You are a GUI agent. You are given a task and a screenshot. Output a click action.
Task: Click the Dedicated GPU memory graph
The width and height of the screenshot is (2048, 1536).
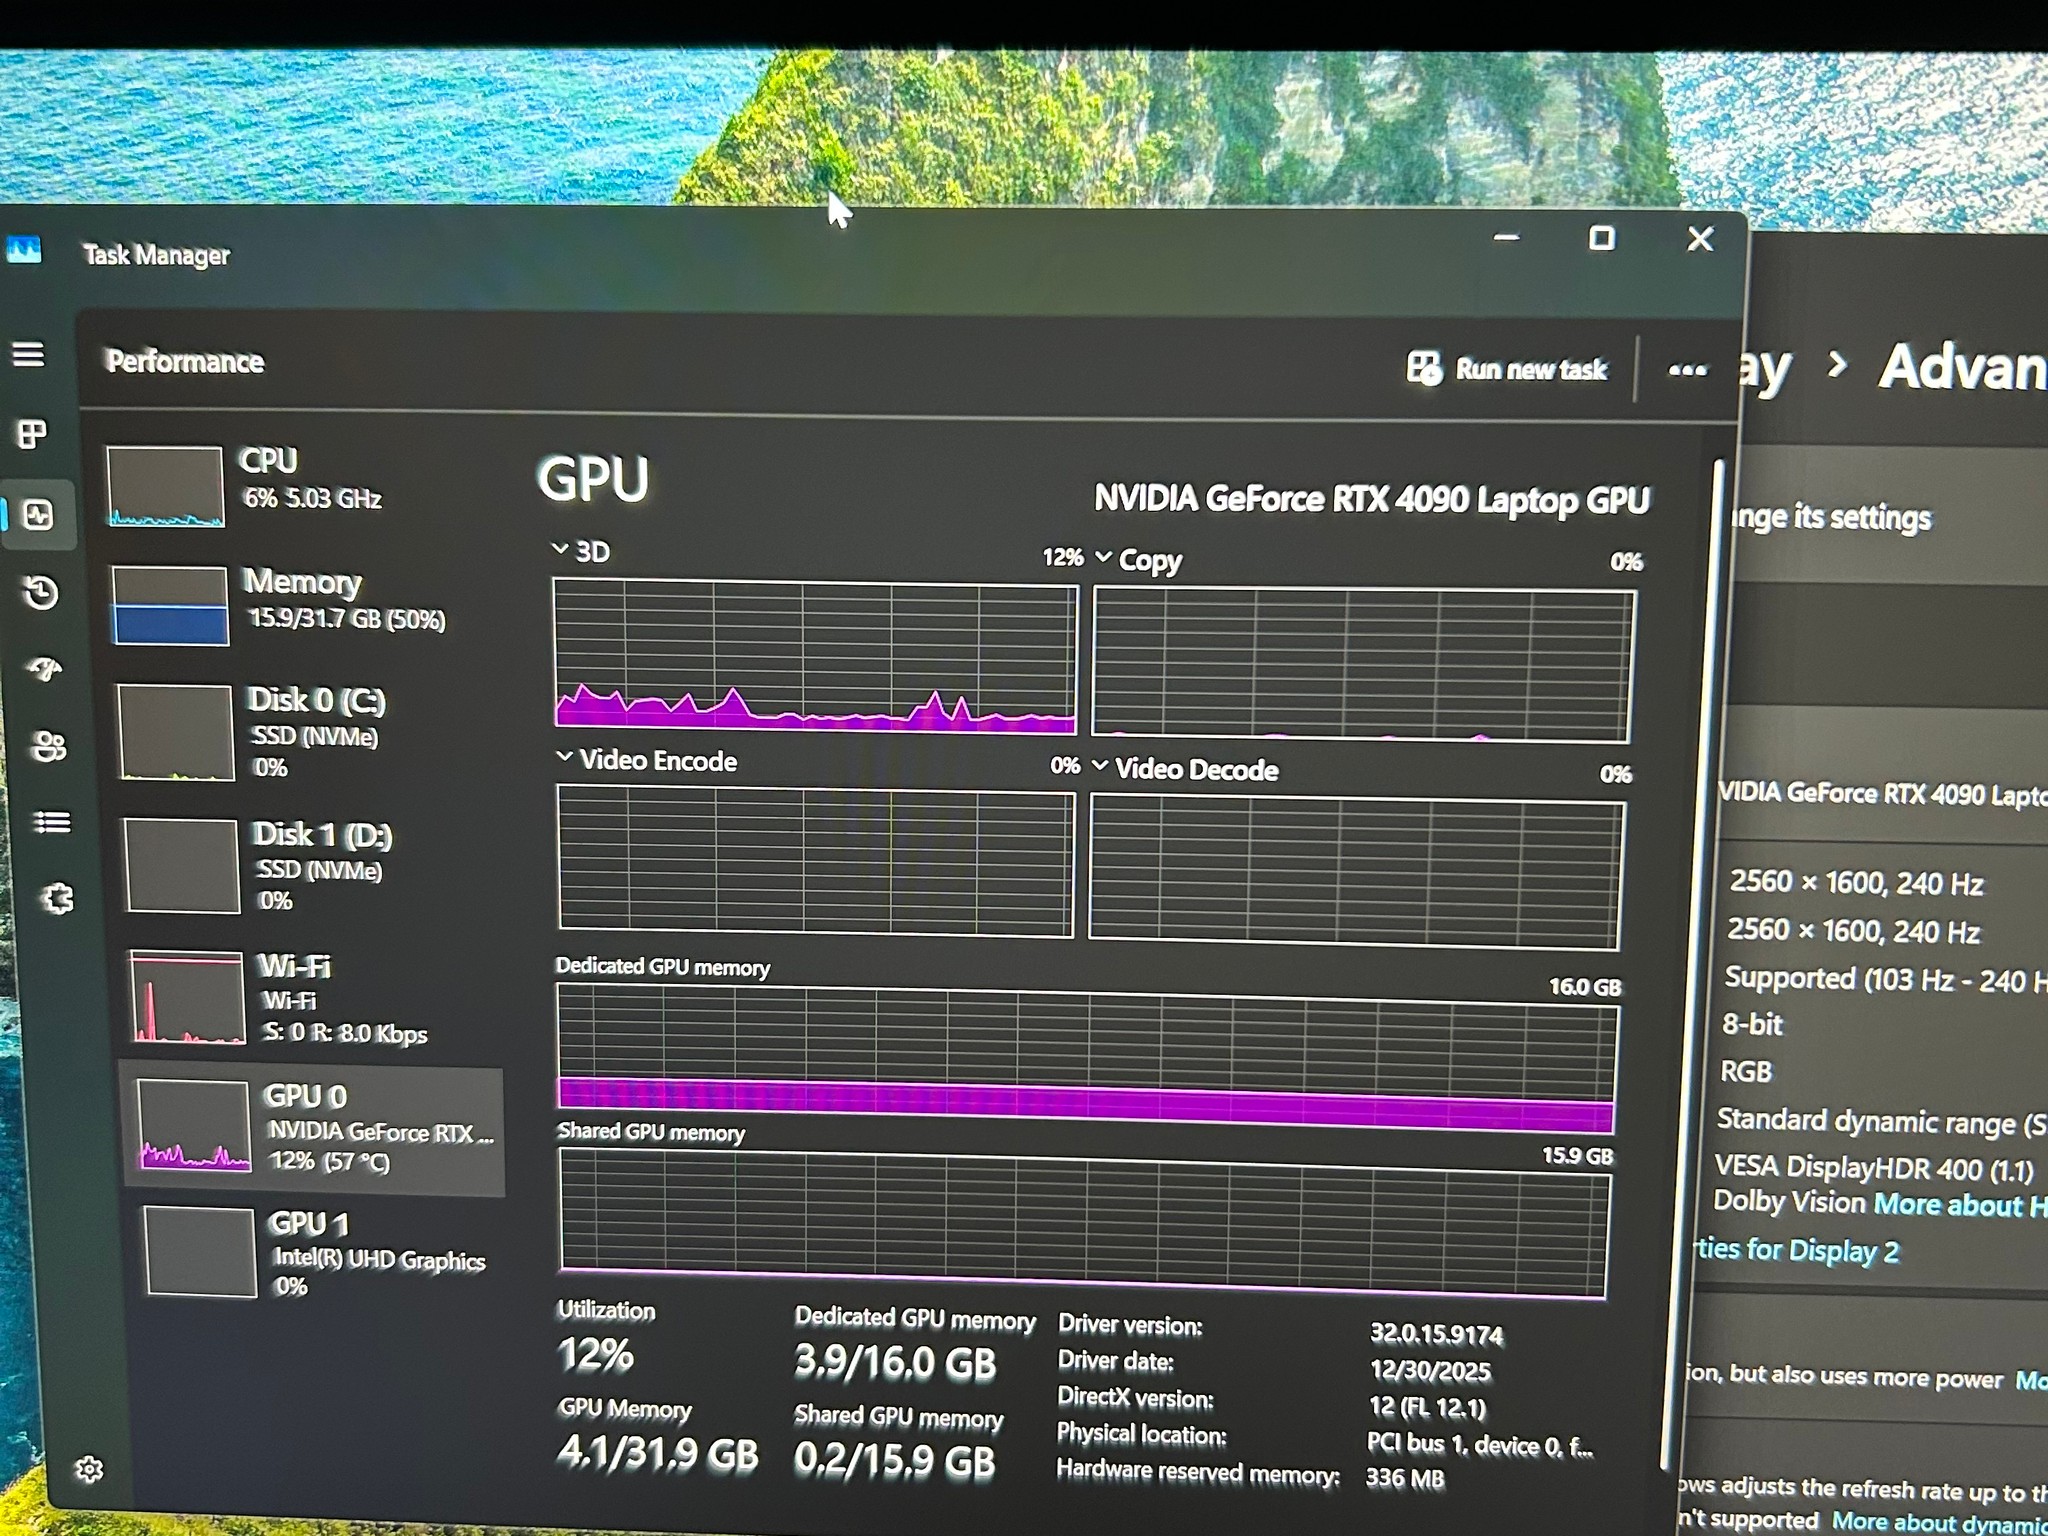point(1087,1058)
